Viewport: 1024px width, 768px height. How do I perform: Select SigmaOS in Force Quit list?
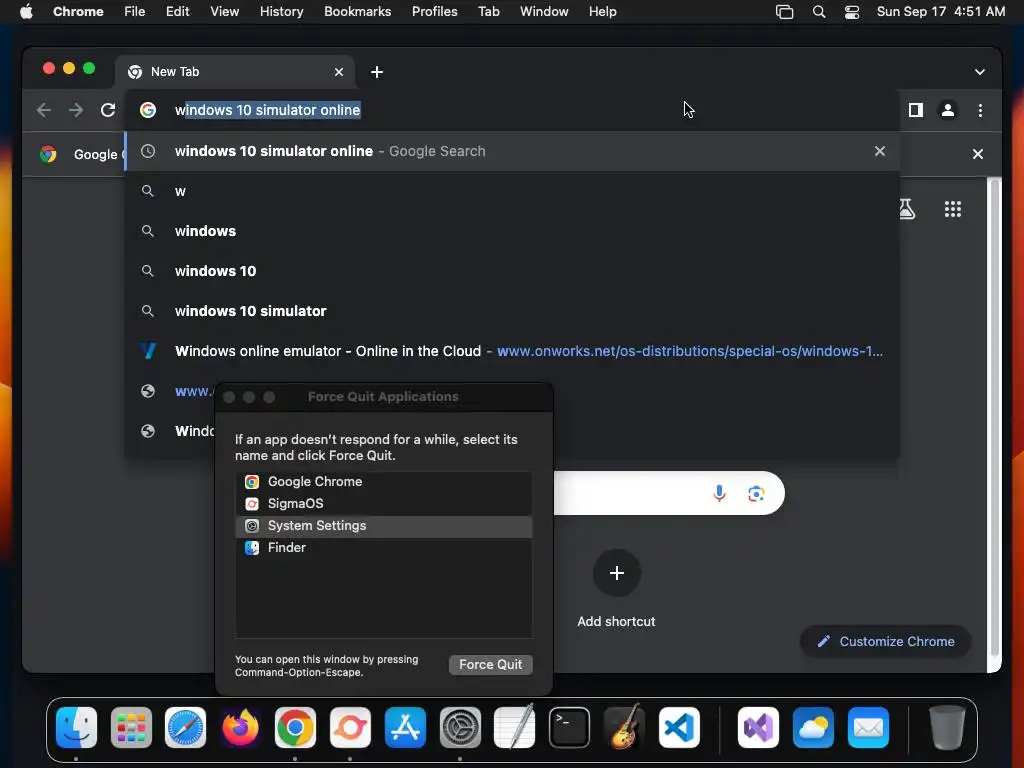point(383,504)
